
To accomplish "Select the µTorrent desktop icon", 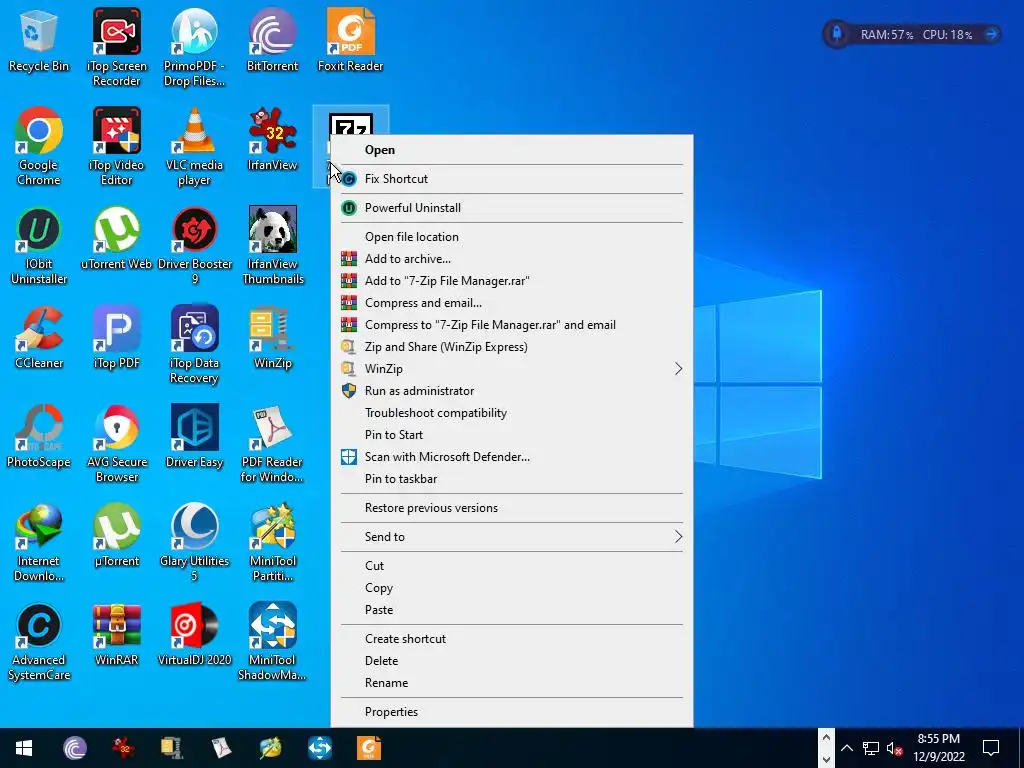I will 116,536.
